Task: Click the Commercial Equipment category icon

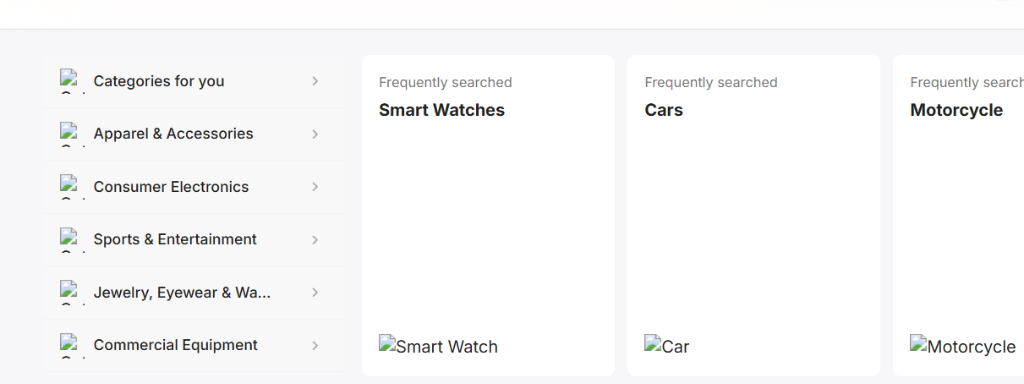Action: [x=72, y=345]
